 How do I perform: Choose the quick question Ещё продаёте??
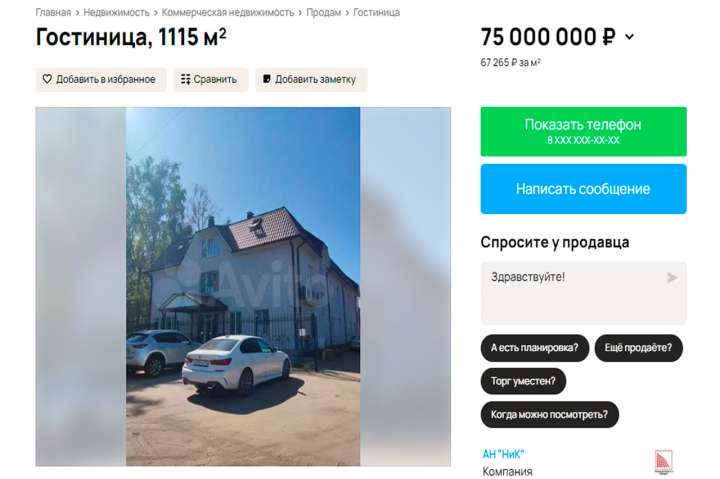click(638, 348)
